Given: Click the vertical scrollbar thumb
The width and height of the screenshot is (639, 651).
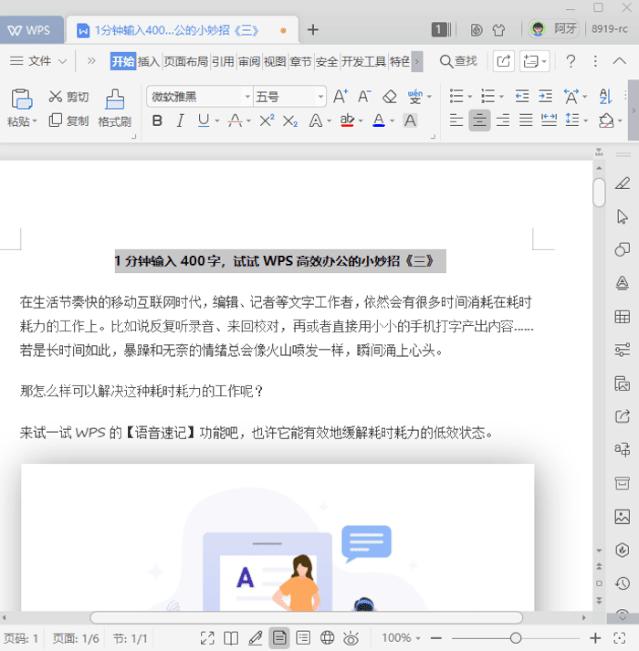Looking at the screenshot, I should coord(599,192).
